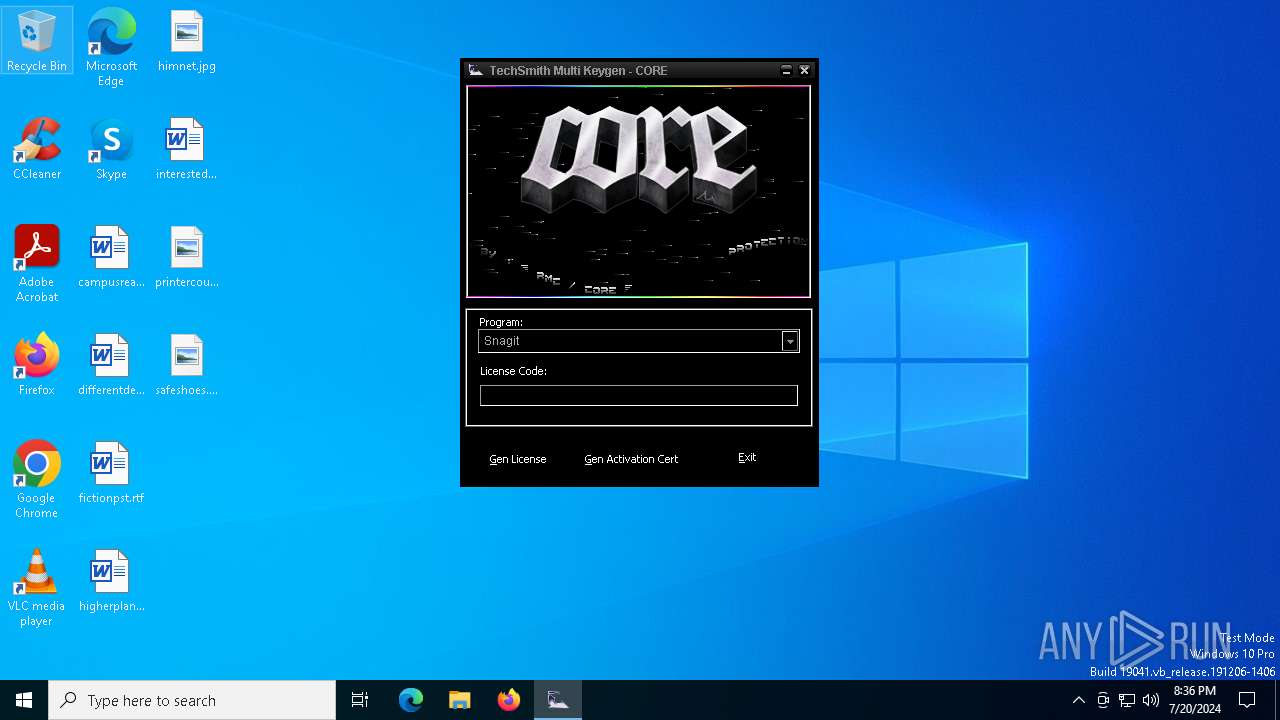Show hidden system tray icons
This screenshot has width=1280, height=720.
coord(1078,700)
